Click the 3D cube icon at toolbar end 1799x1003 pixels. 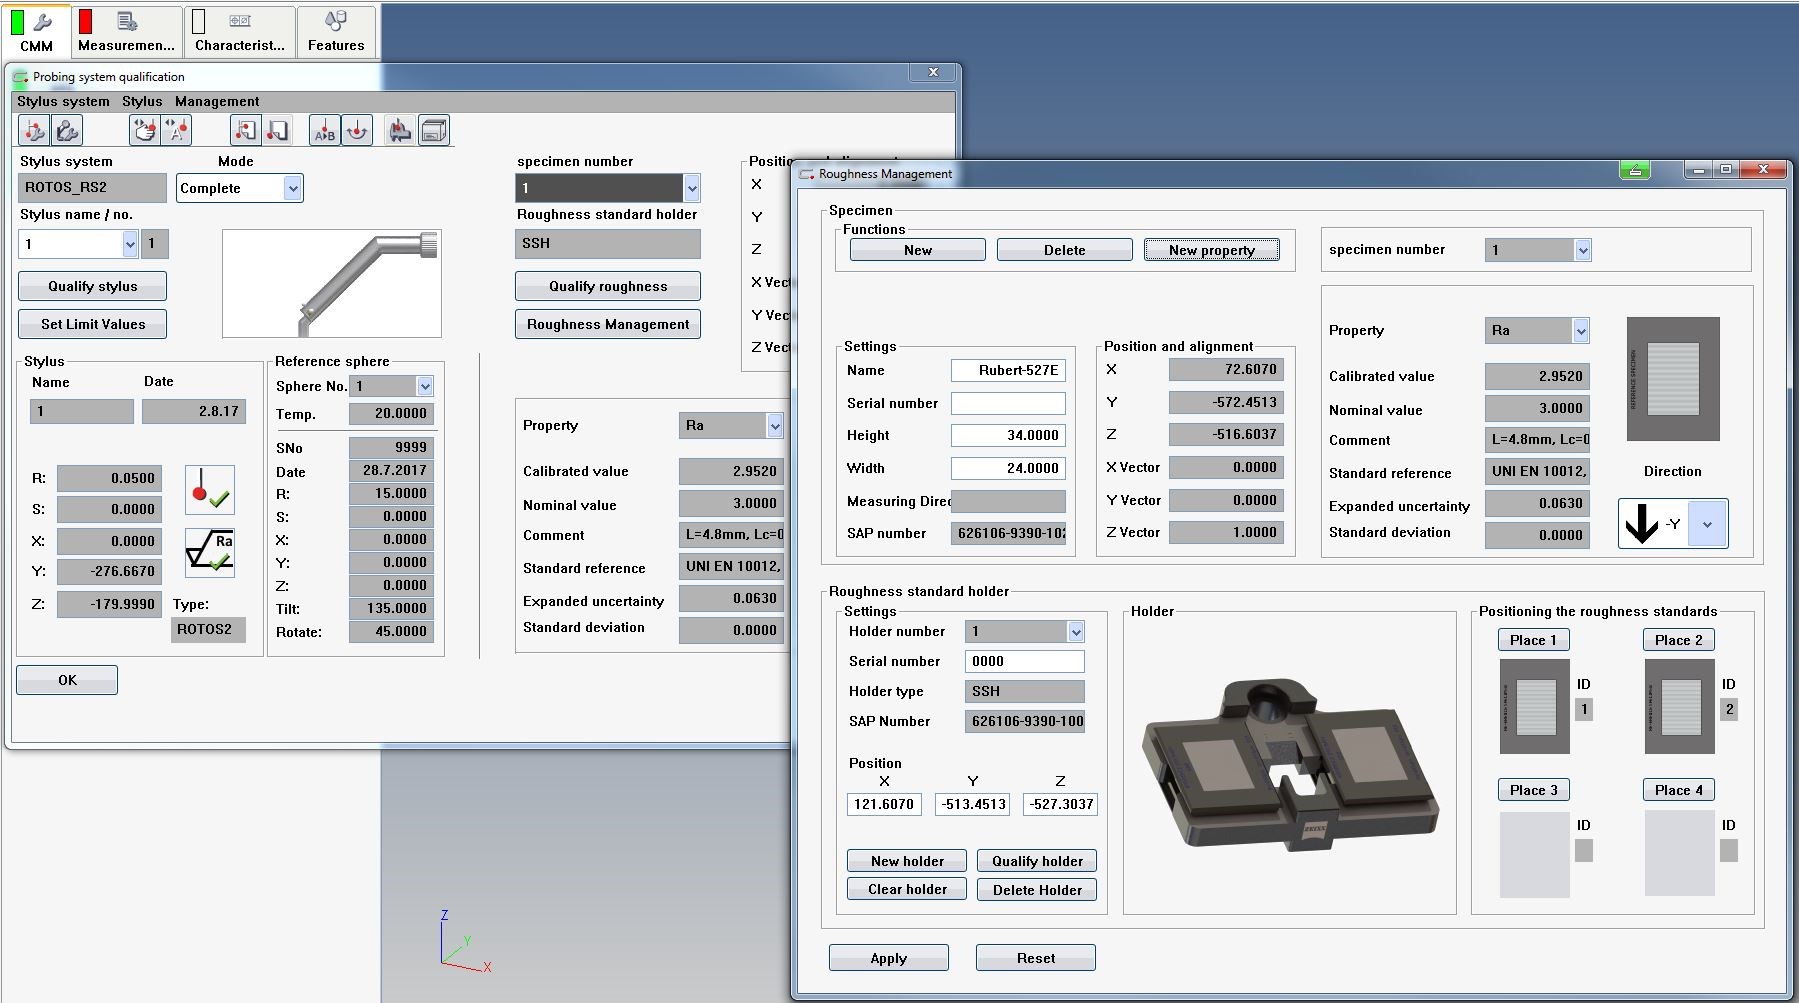(x=432, y=129)
